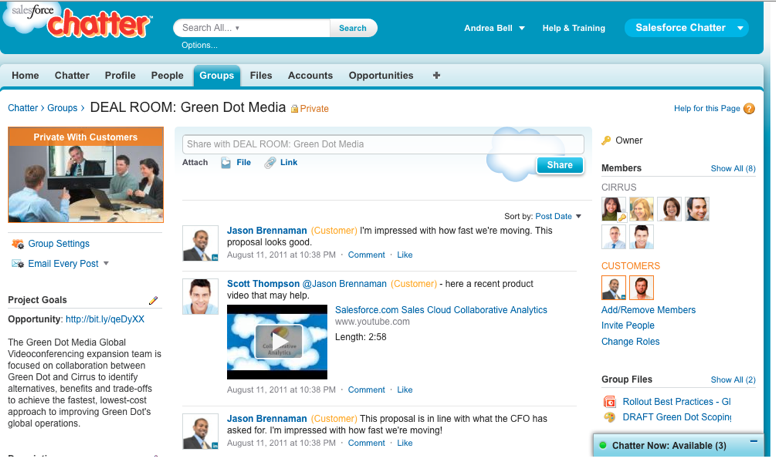The image size is (776, 459).
Task: Switch to the Files tab
Action: tap(261, 75)
